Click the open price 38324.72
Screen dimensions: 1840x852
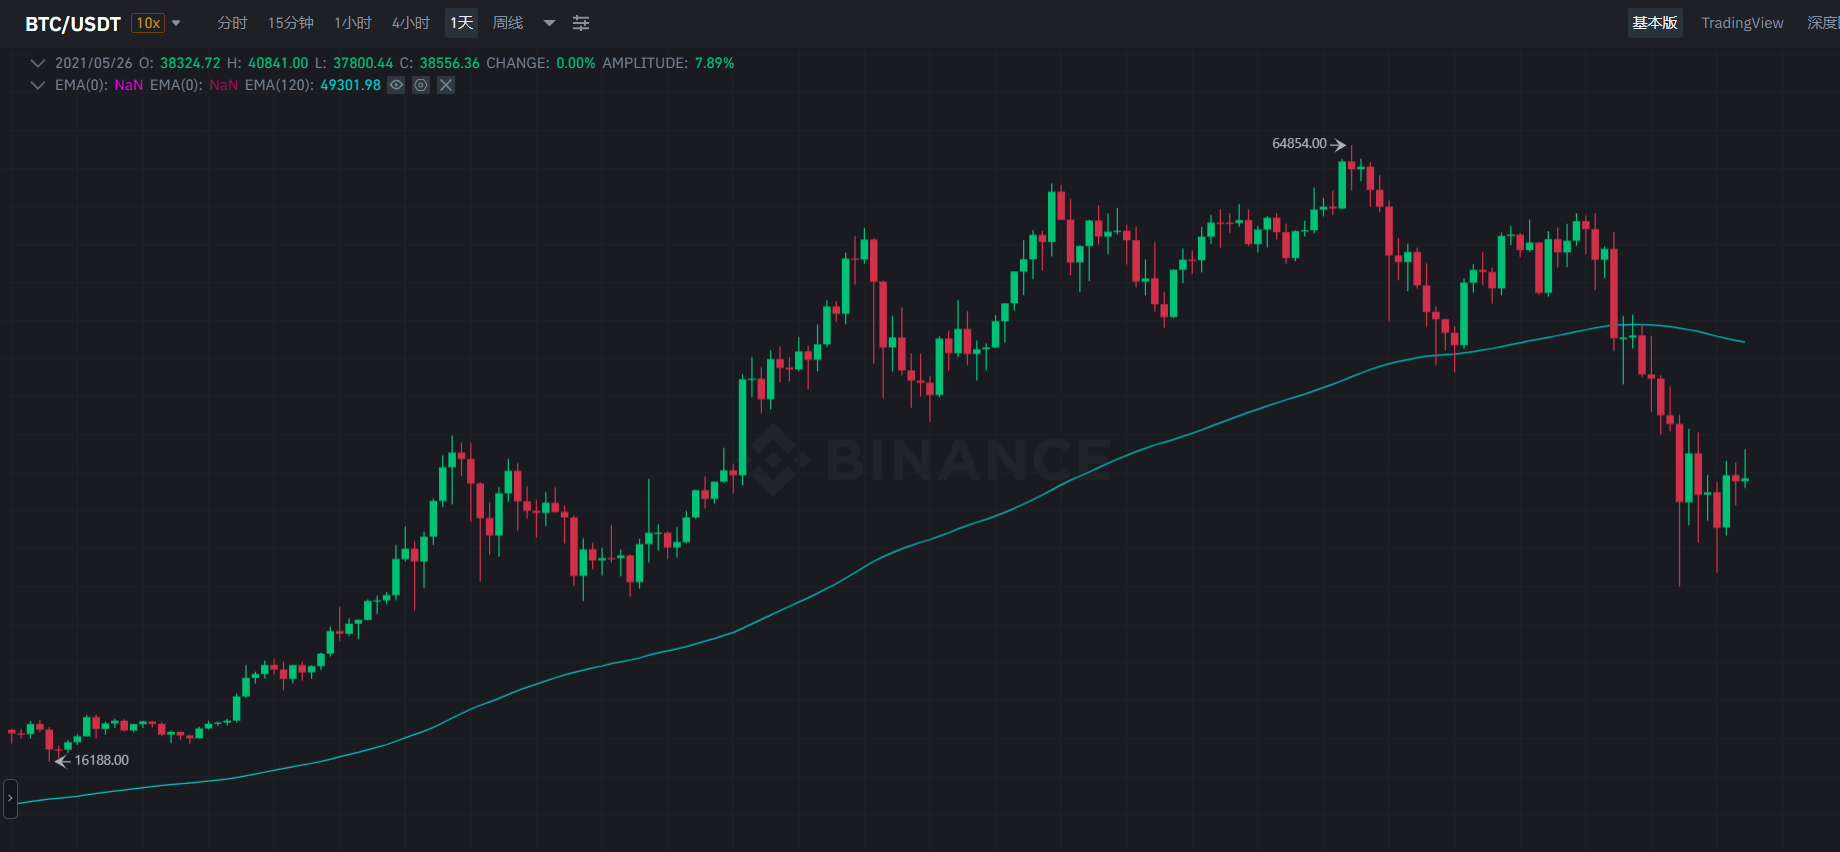[190, 63]
